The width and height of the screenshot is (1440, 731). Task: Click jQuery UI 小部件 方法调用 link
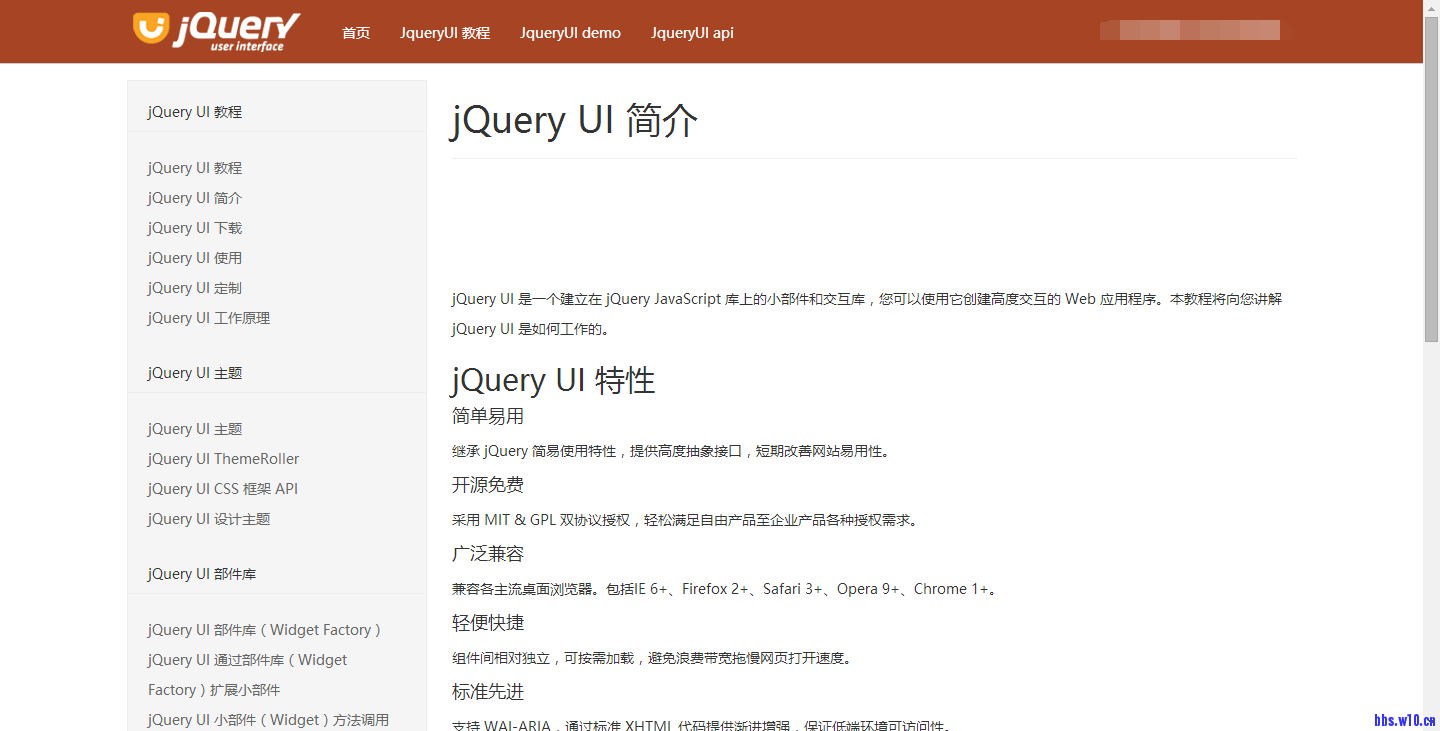pos(268,720)
